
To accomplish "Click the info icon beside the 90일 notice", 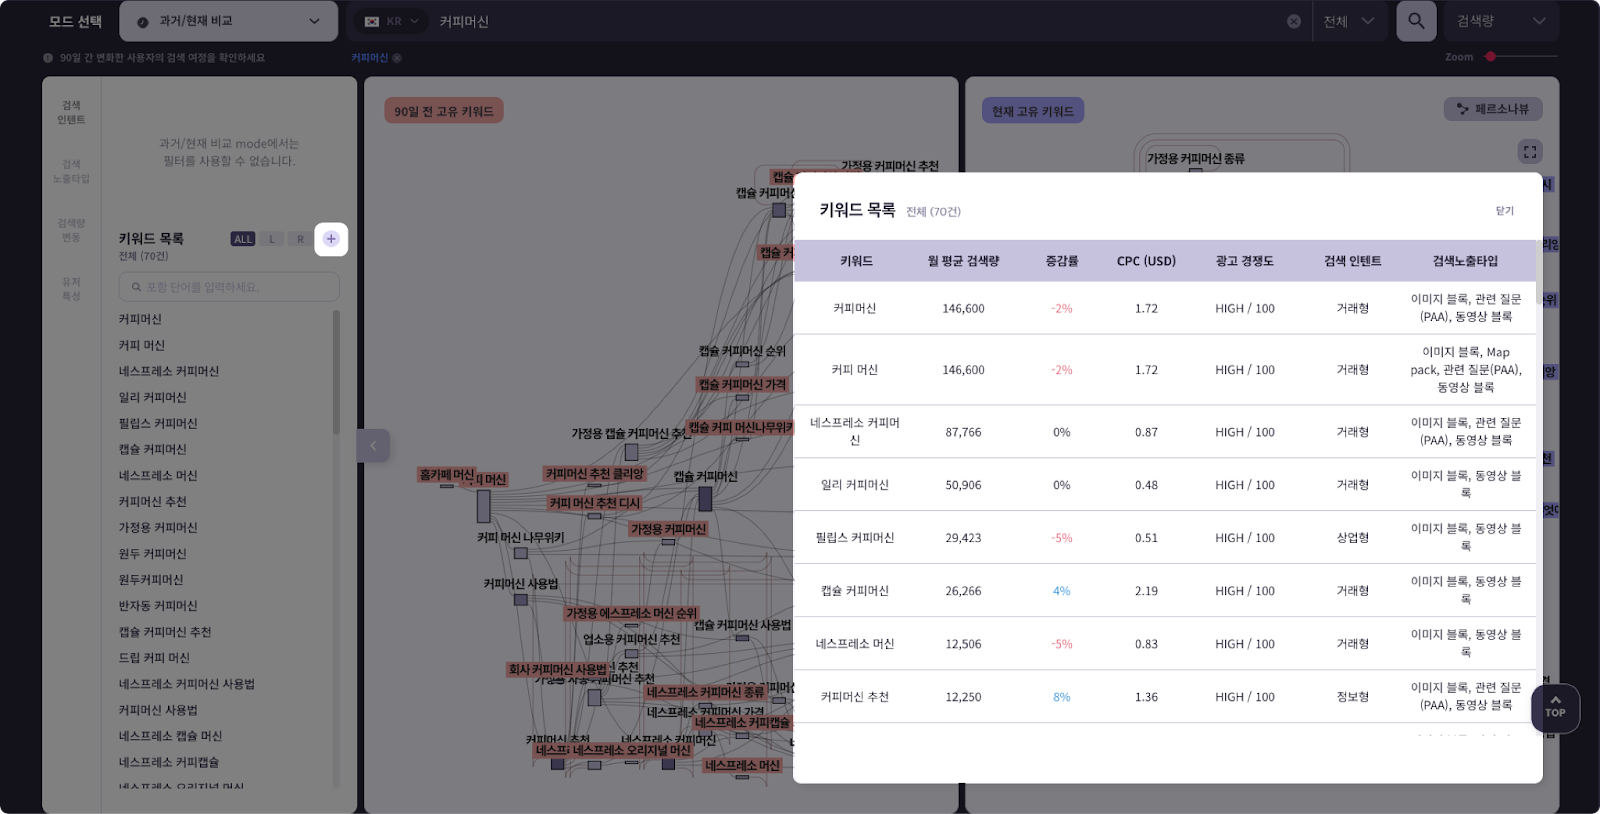I will click(x=48, y=58).
